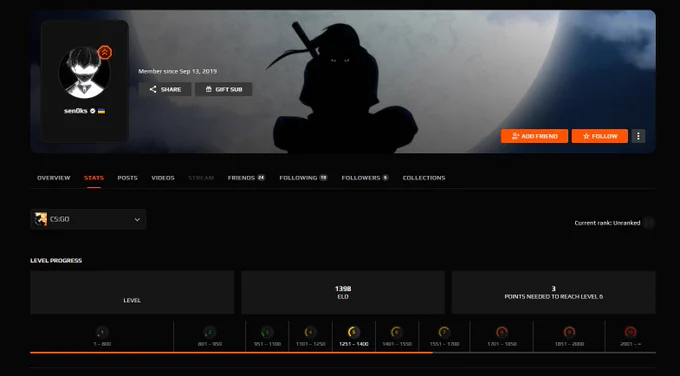Click the 1251 – 1400 ELO range label
This screenshot has height=376, width=680.
point(353,344)
